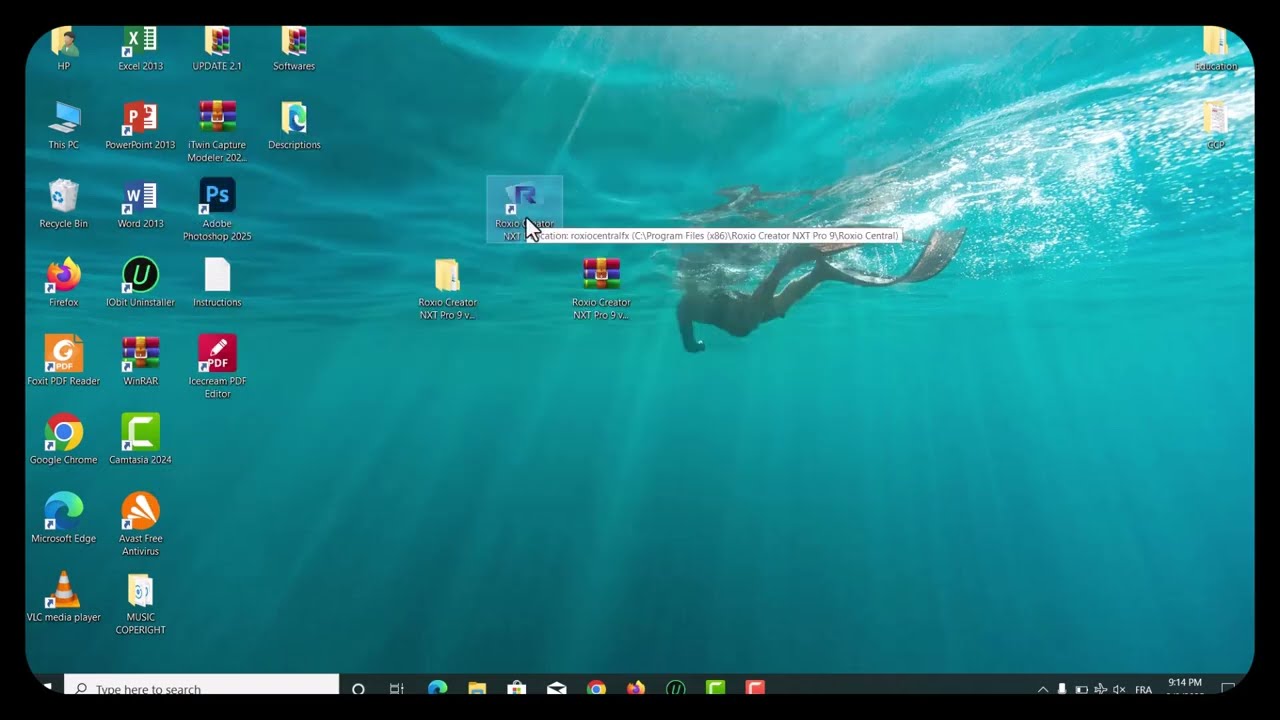1280x720 pixels.
Task: Select the Adobe Photoshop 2025 shortcut
Action: (x=217, y=209)
